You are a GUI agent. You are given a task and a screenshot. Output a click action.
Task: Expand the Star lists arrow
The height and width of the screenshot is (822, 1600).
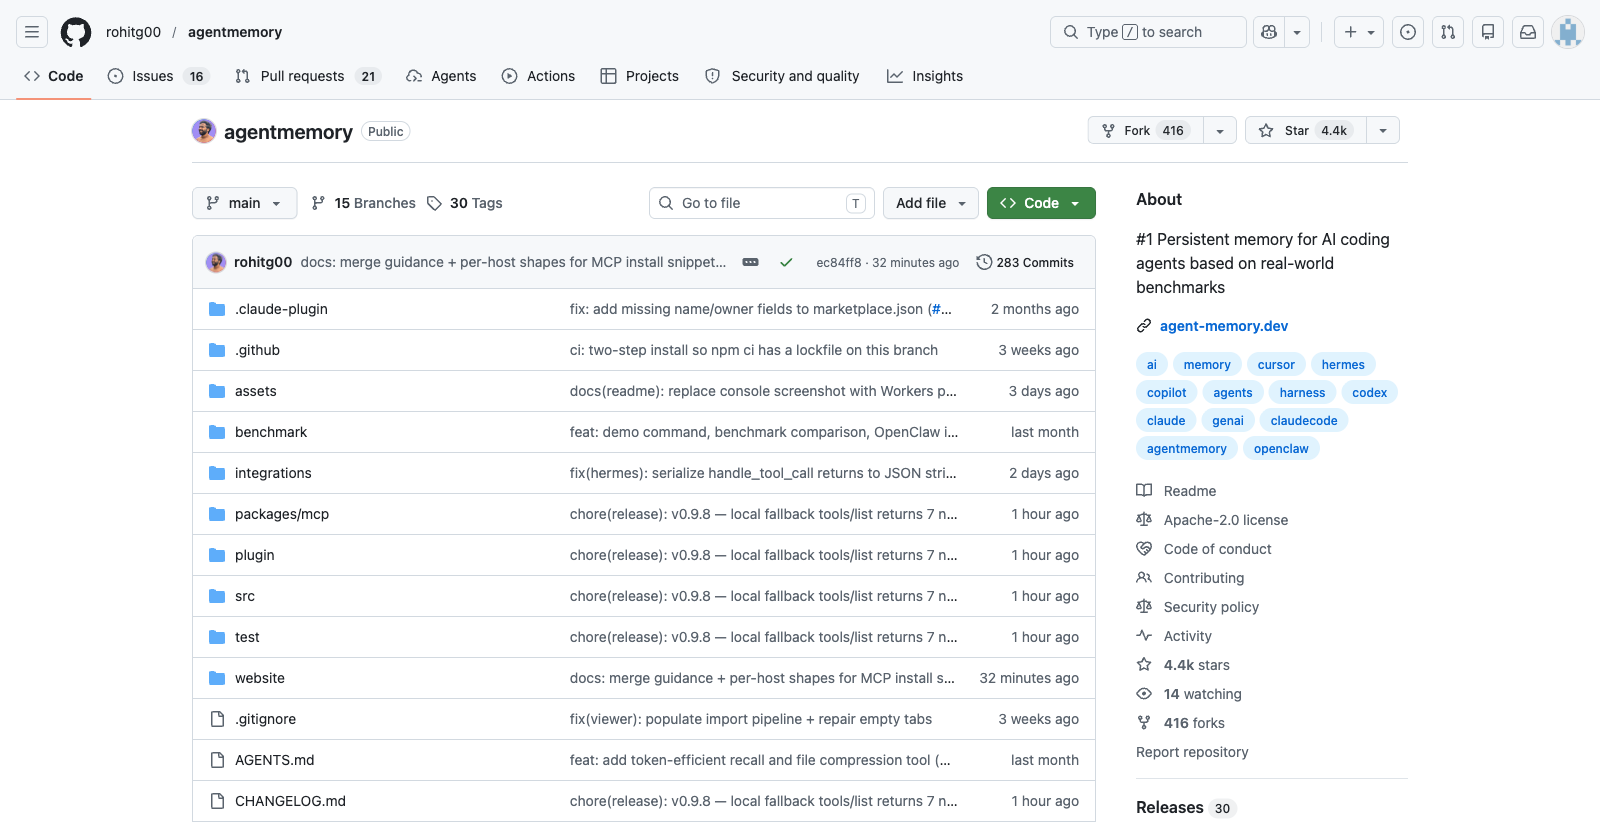1383,131
